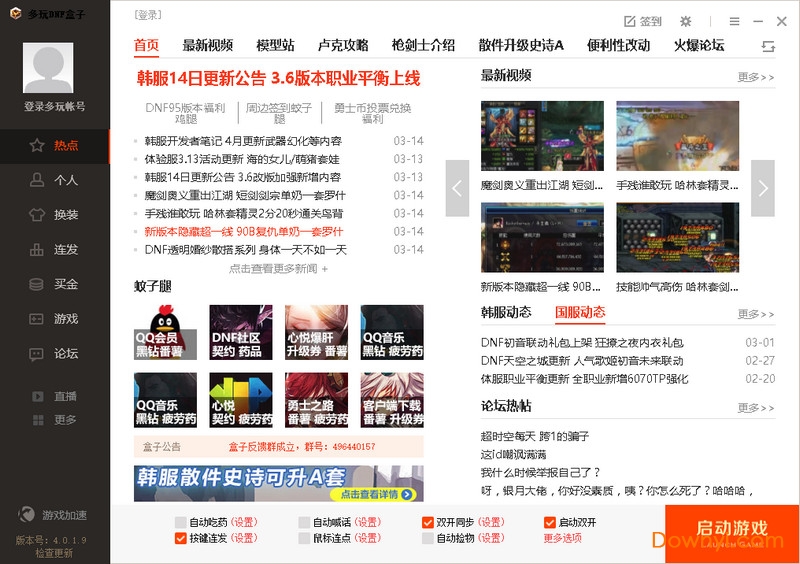Screen dimensions: 800x564
Task: Open the DNF社区 契约 药品 tile
Action: click(241, 332)
